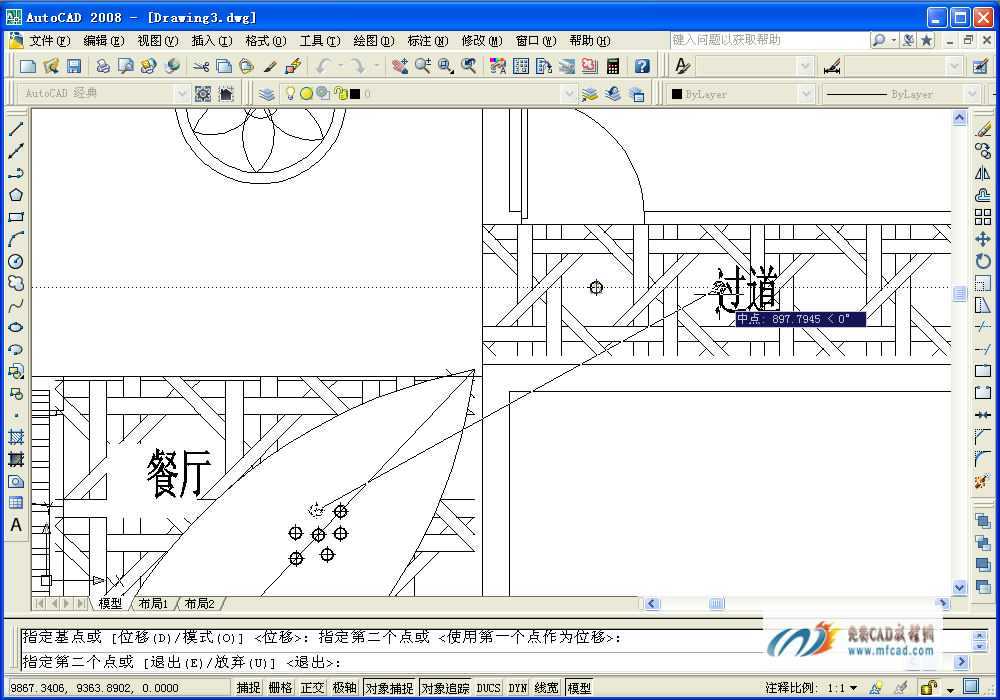Screen dimensions: 1000x700
Task: Choose the multiline Text tool (A)
Action: coord(16,525)
